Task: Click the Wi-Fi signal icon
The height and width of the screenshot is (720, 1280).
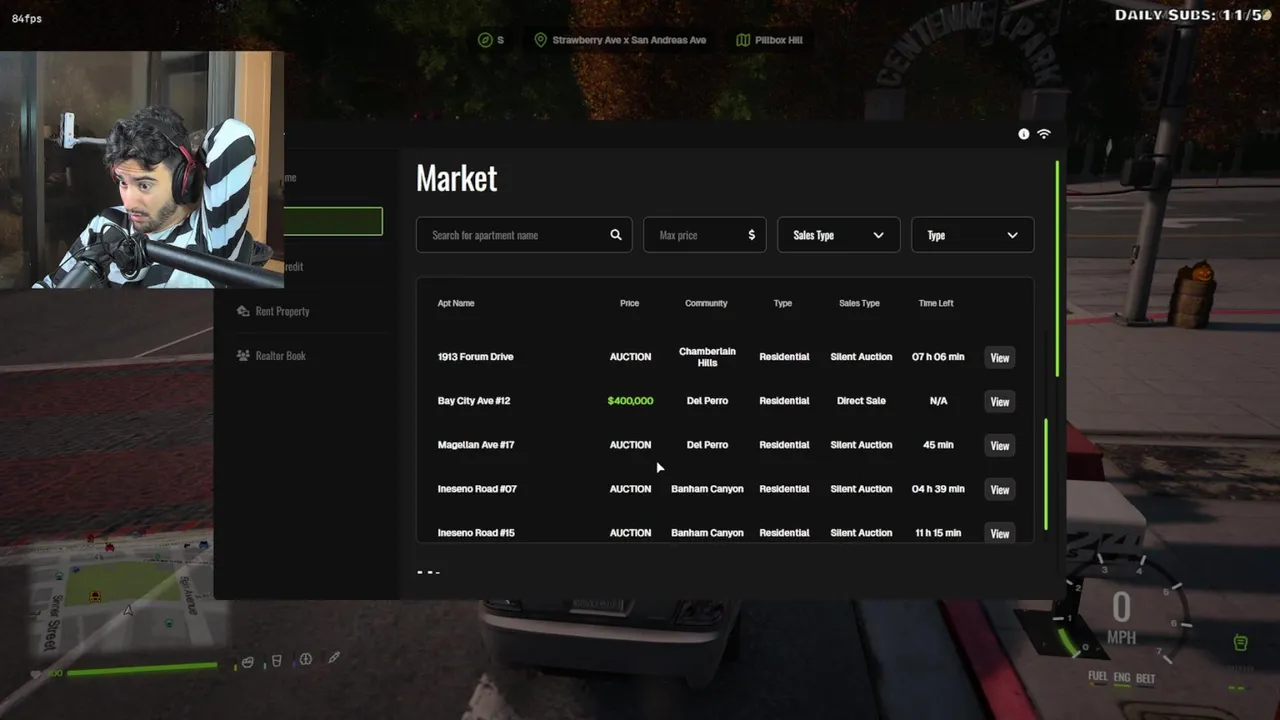Action: click(x=1044, y=134)
